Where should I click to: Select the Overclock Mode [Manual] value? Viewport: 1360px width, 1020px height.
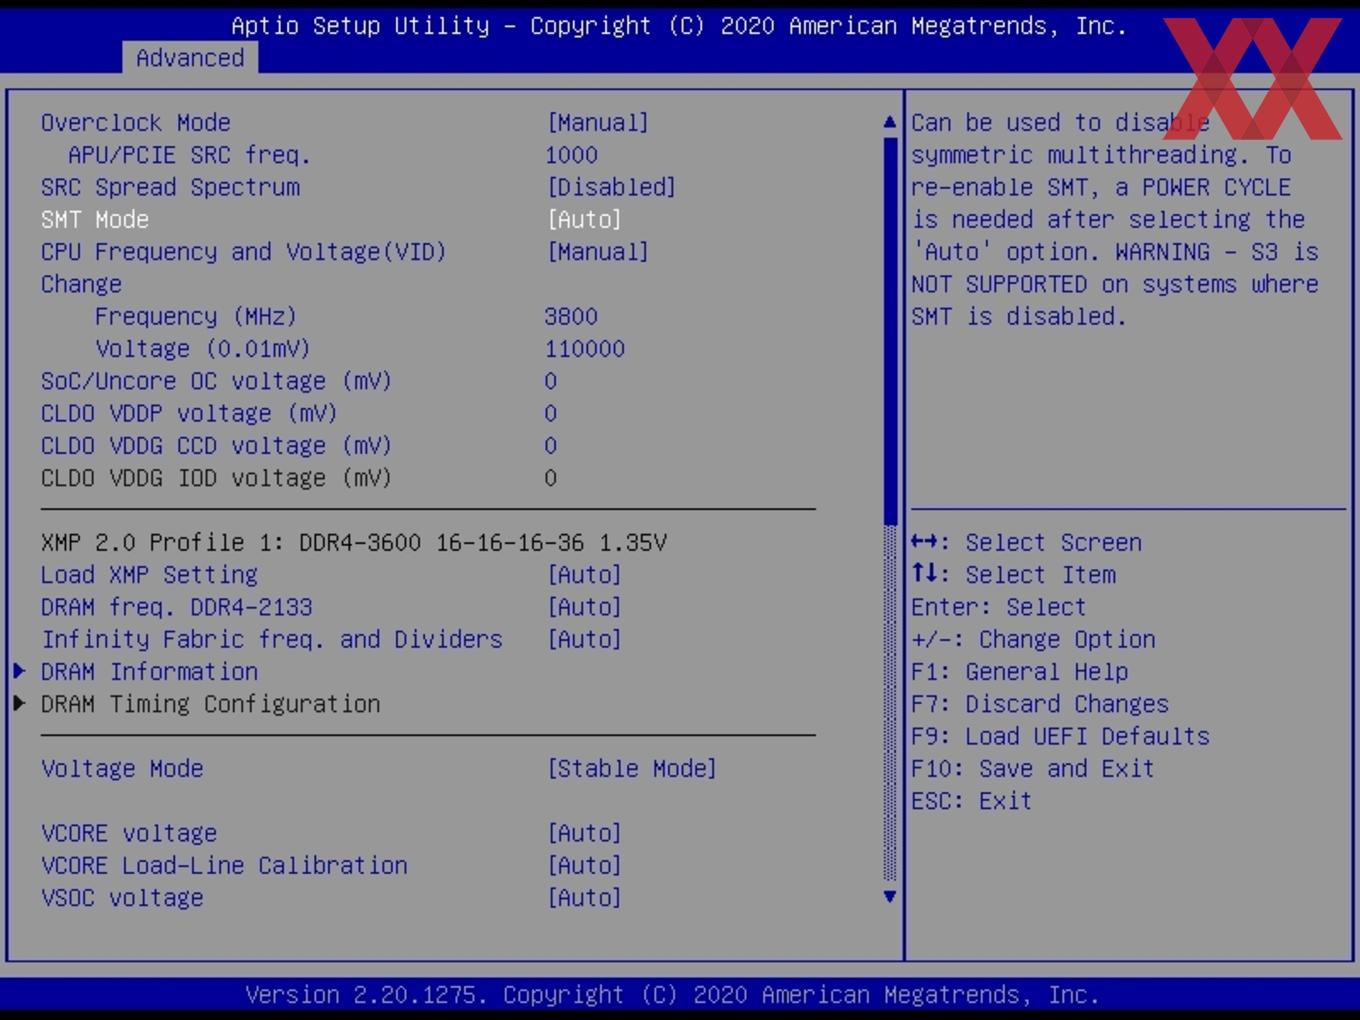point(598,123)
